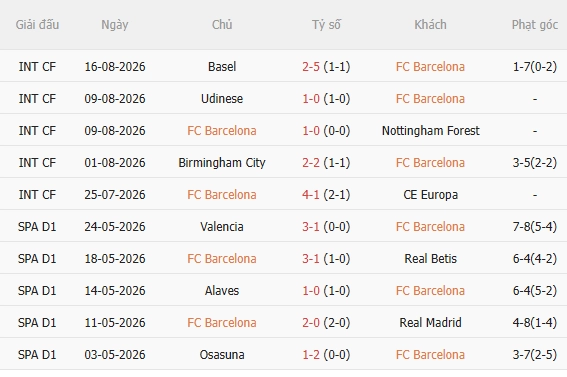Open the 2-0 score against Real Madrid
567x377 pixels.
(311, 322)
